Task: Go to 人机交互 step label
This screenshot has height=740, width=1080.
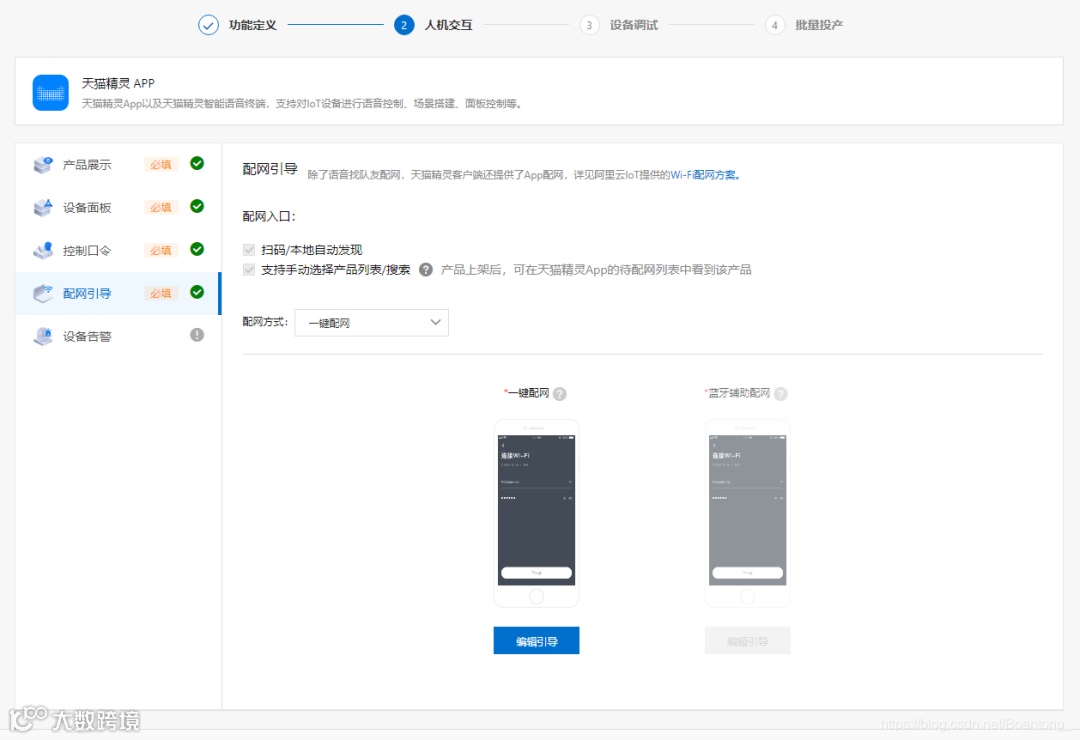Action: pyautogui.click(x=448, y=25)
